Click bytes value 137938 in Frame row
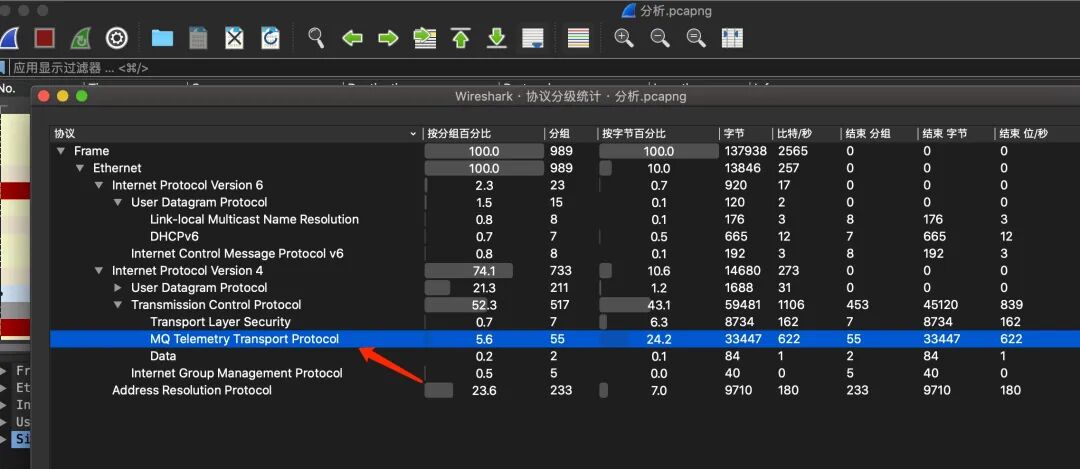 [x=745, y=151]
